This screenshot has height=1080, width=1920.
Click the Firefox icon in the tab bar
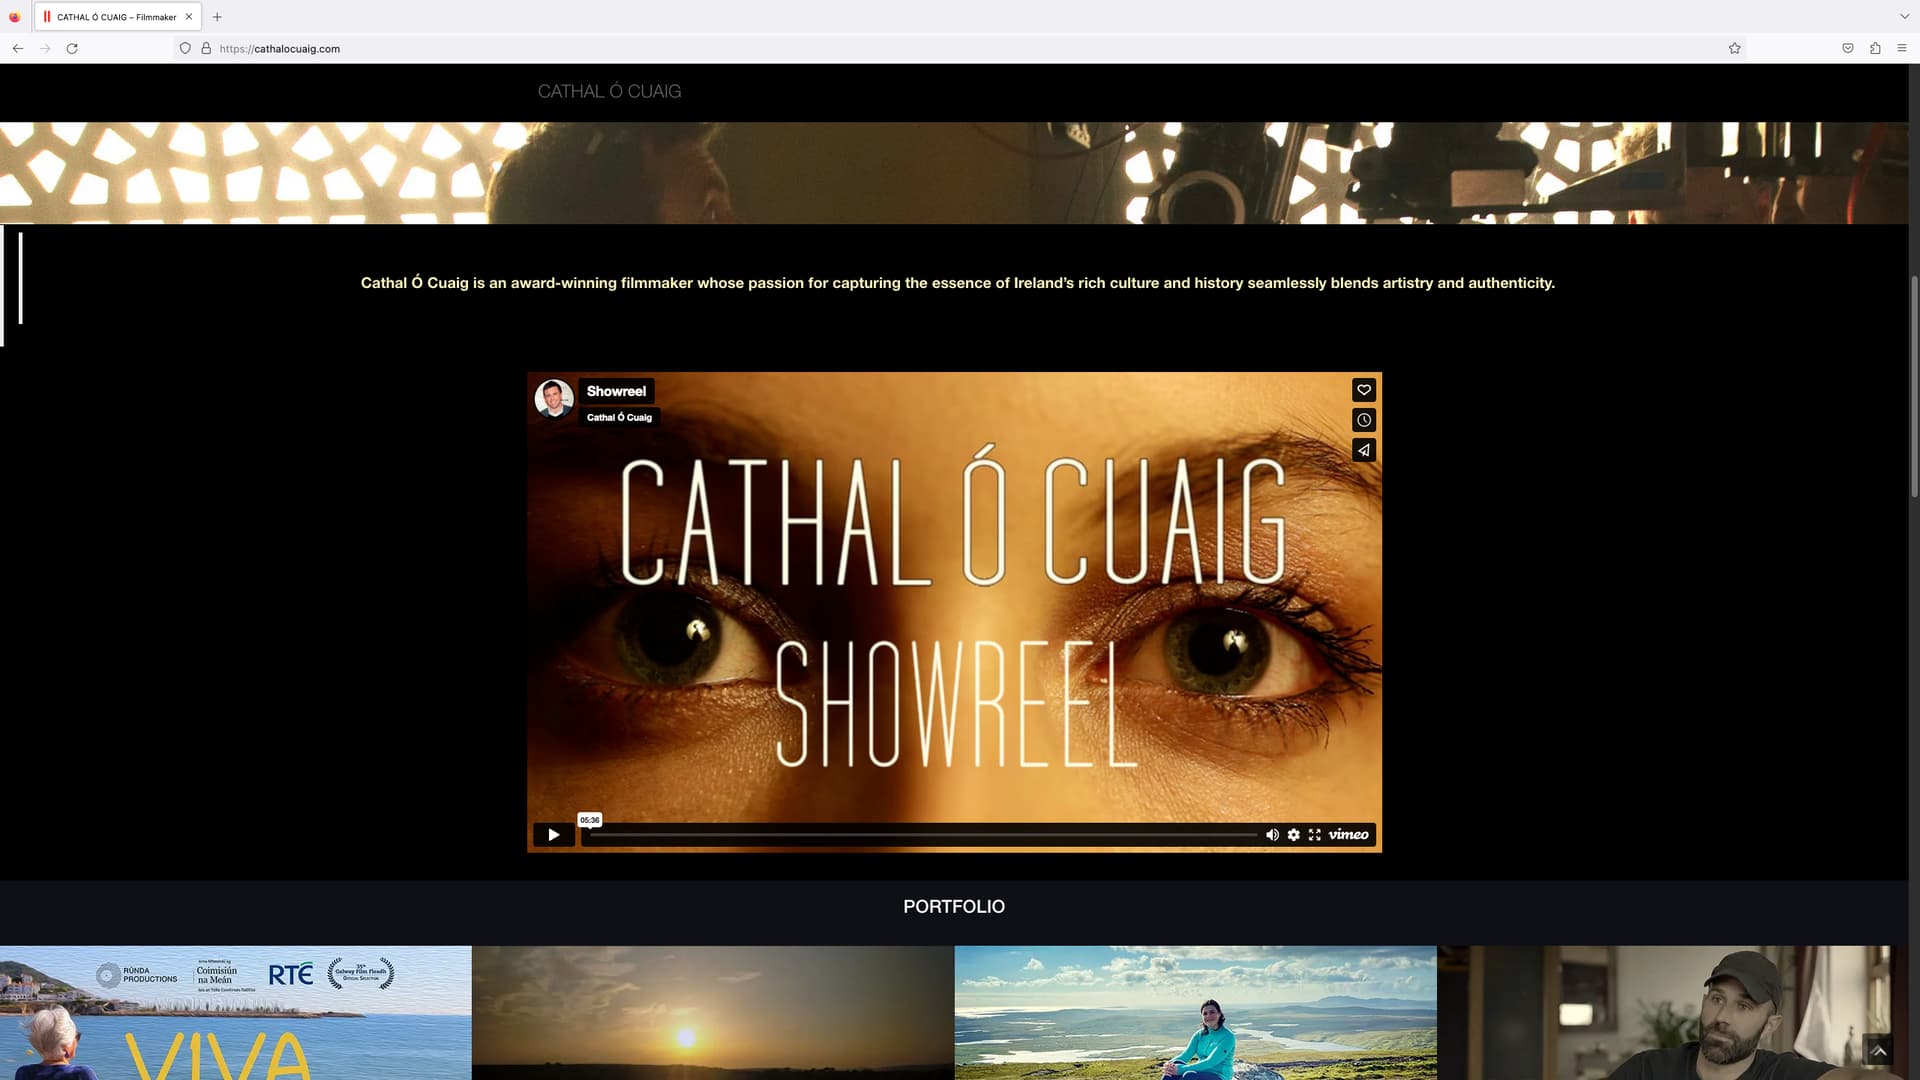(14, 17)
